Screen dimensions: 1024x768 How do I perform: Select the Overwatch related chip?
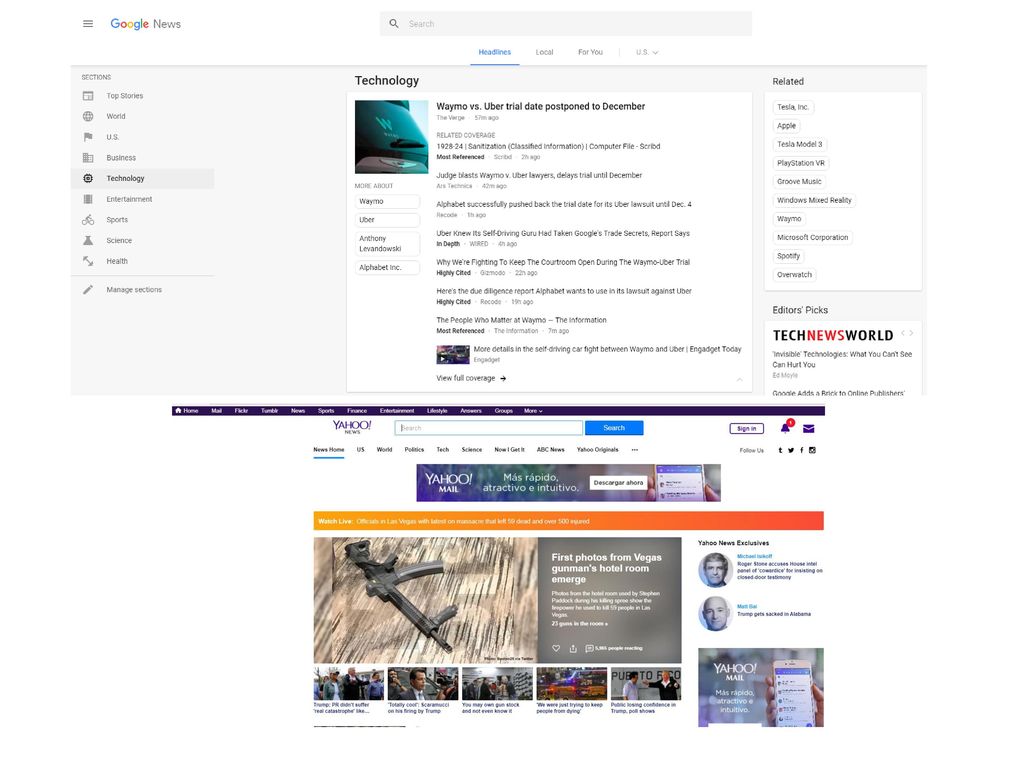click(x=794, y=275)
